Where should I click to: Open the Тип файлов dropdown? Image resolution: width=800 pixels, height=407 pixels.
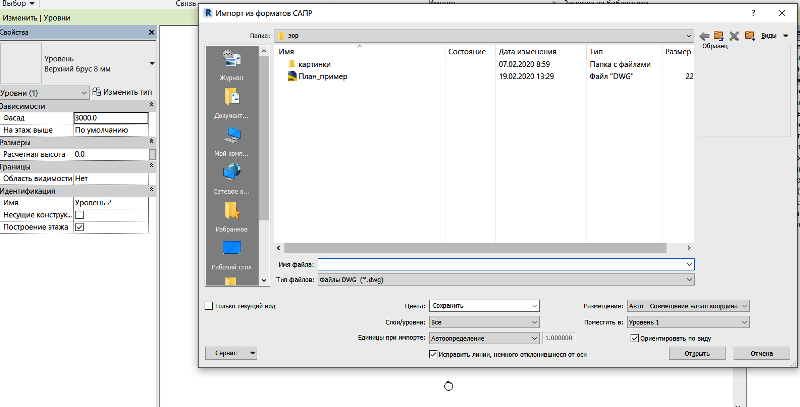click(506, 279)
